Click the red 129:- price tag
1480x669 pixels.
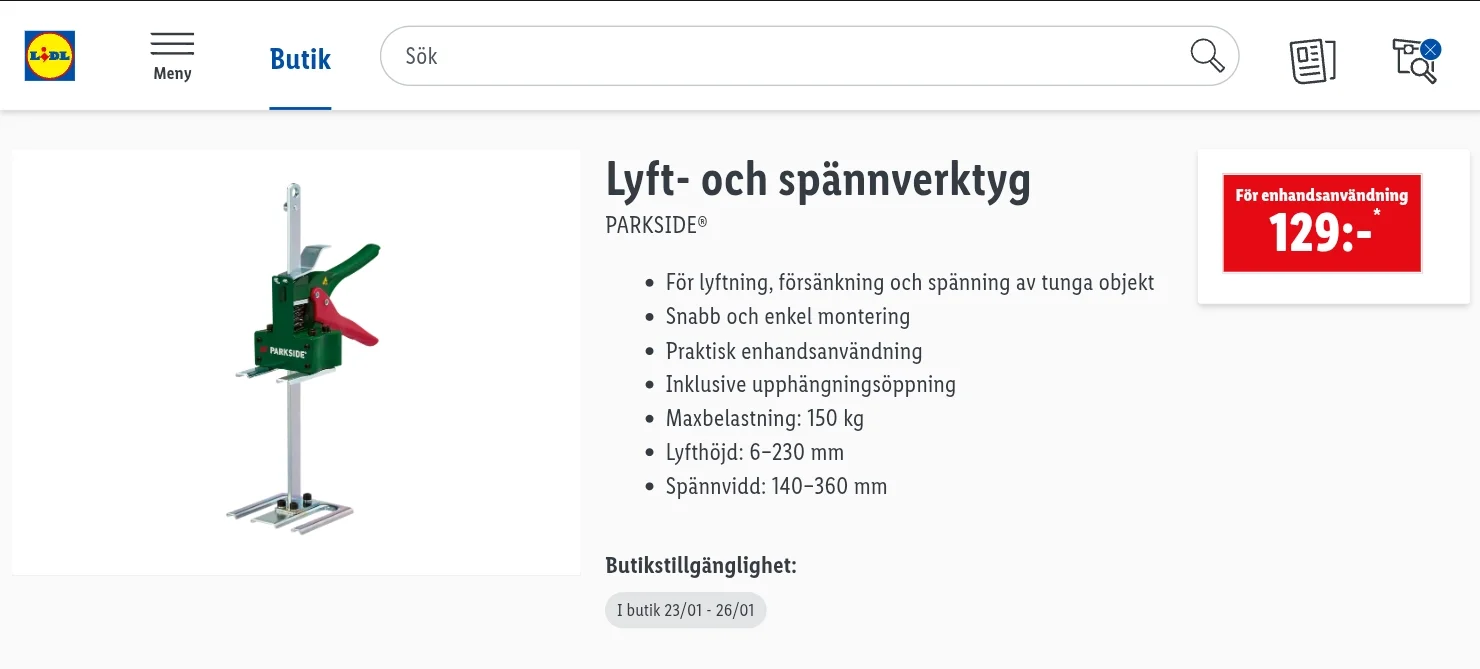1321,223
